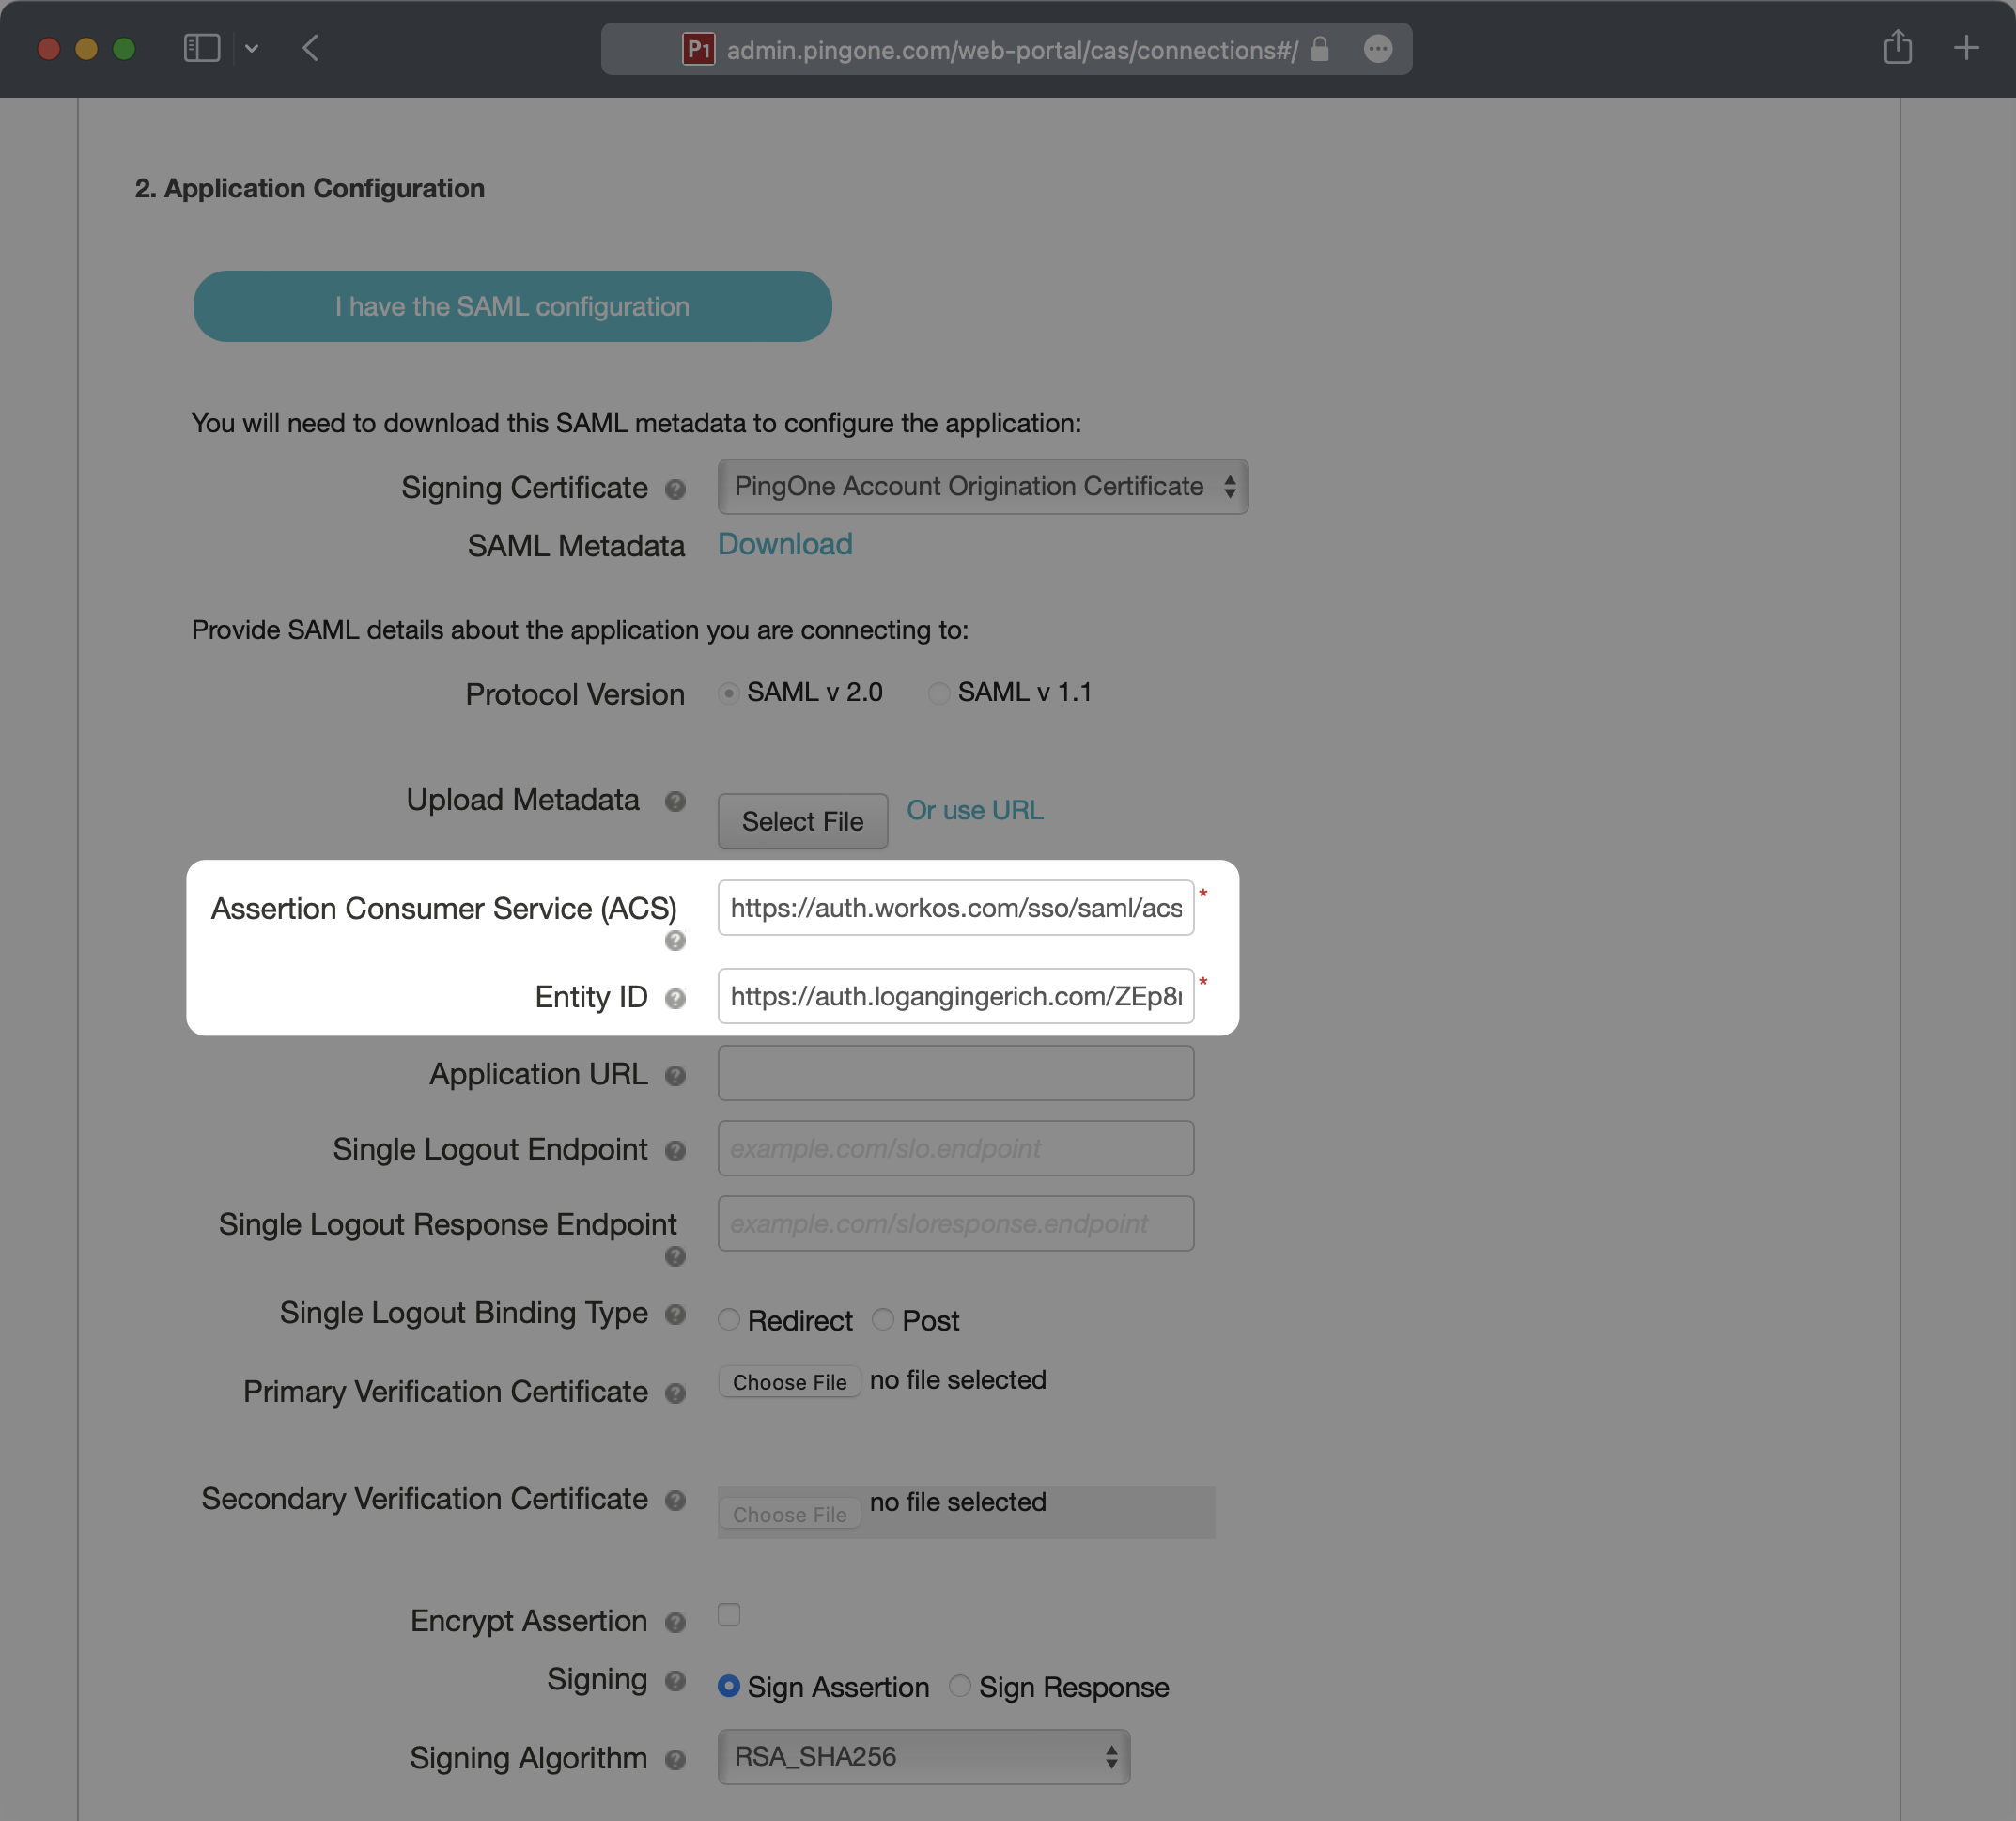Viewport: 2016px width, 1821px height.
Task: Select the Sign Response radio option
Action: 960,1686
